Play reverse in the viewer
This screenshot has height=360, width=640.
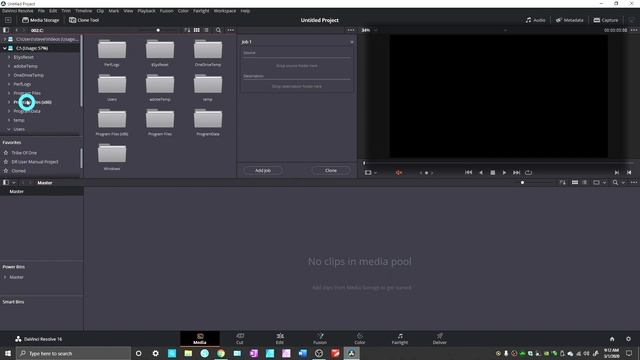coord(481,173)
